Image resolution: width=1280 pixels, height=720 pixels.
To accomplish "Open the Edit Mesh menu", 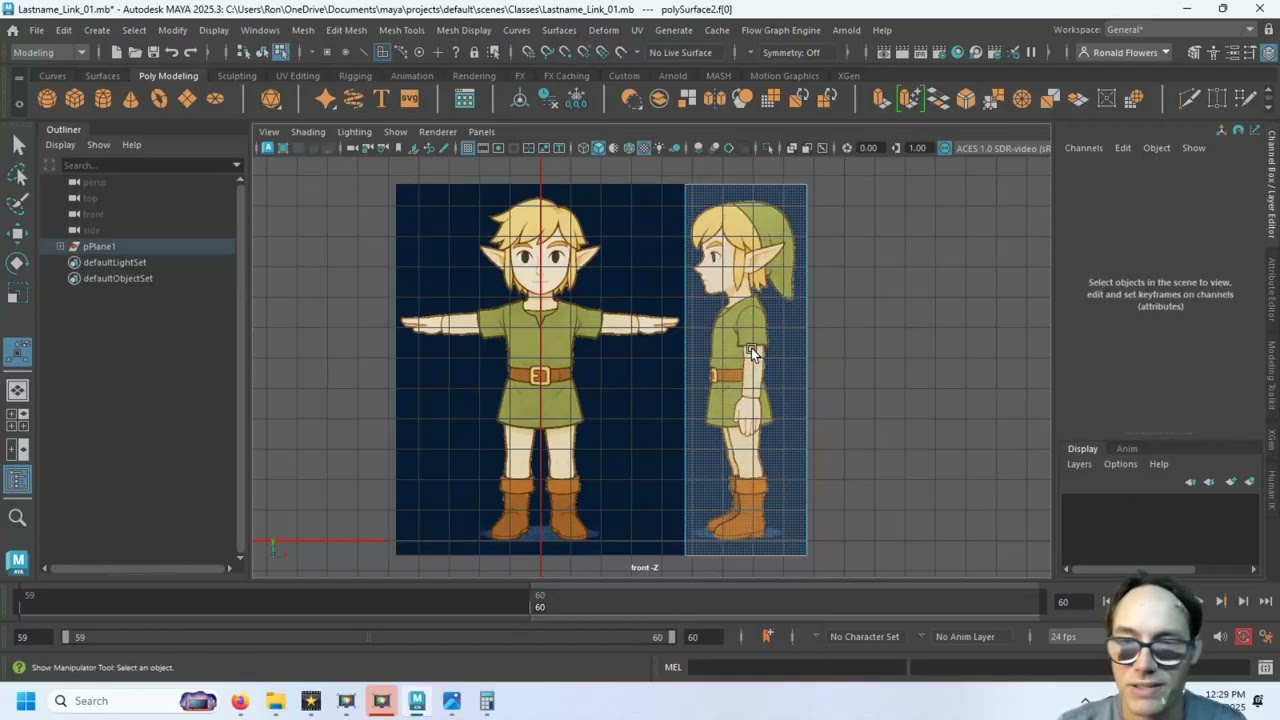I will coord(346,30).
